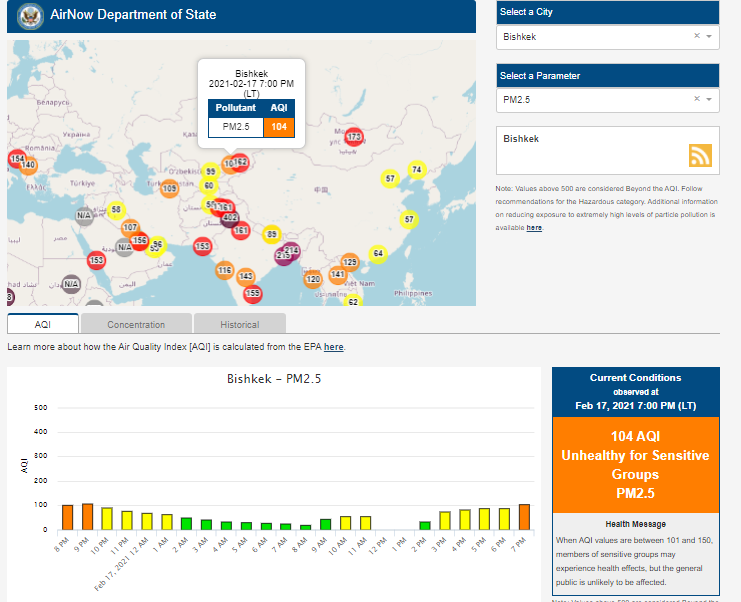Open the Historical tab
741x602 pixels.
click(239, 324)
